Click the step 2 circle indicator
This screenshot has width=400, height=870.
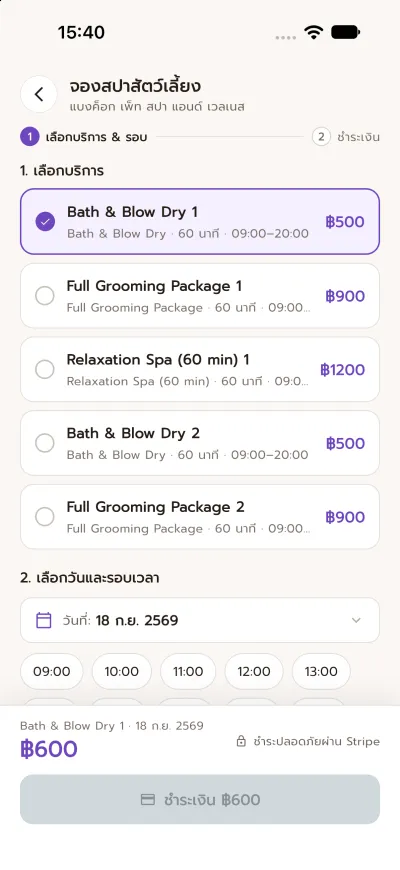tap(321, 136)
